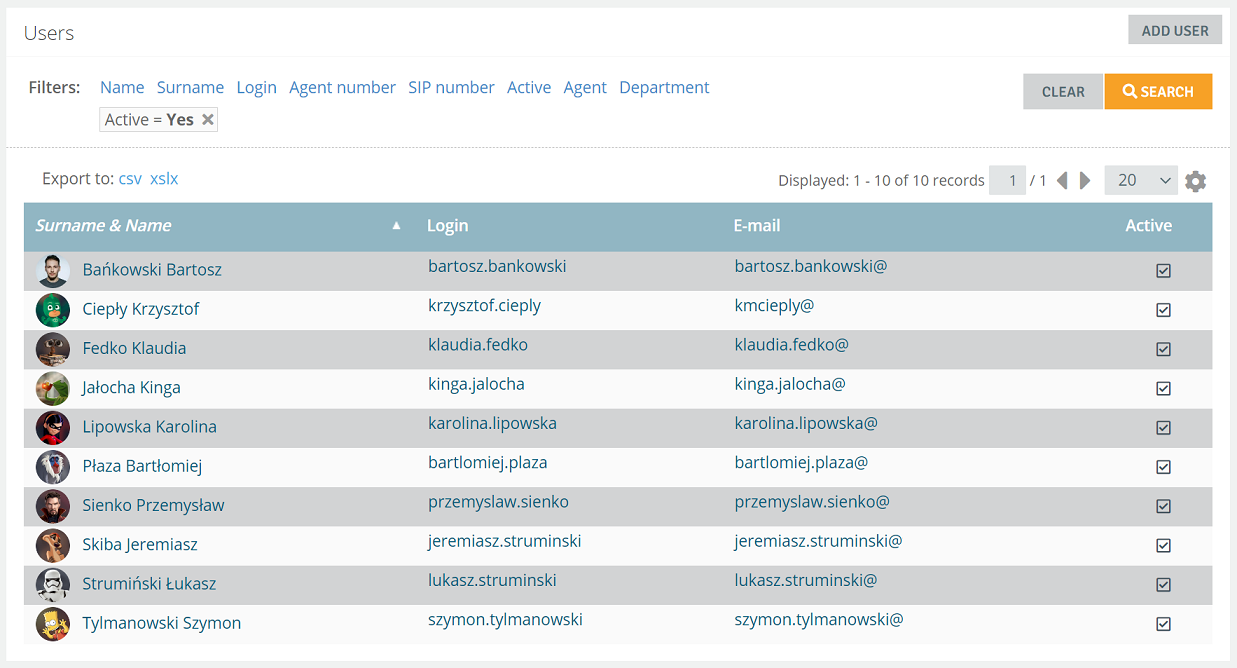Open user Ciepły Krzysztof
The height and width of the screenshot is (668, 1237).
click(141, 309)
